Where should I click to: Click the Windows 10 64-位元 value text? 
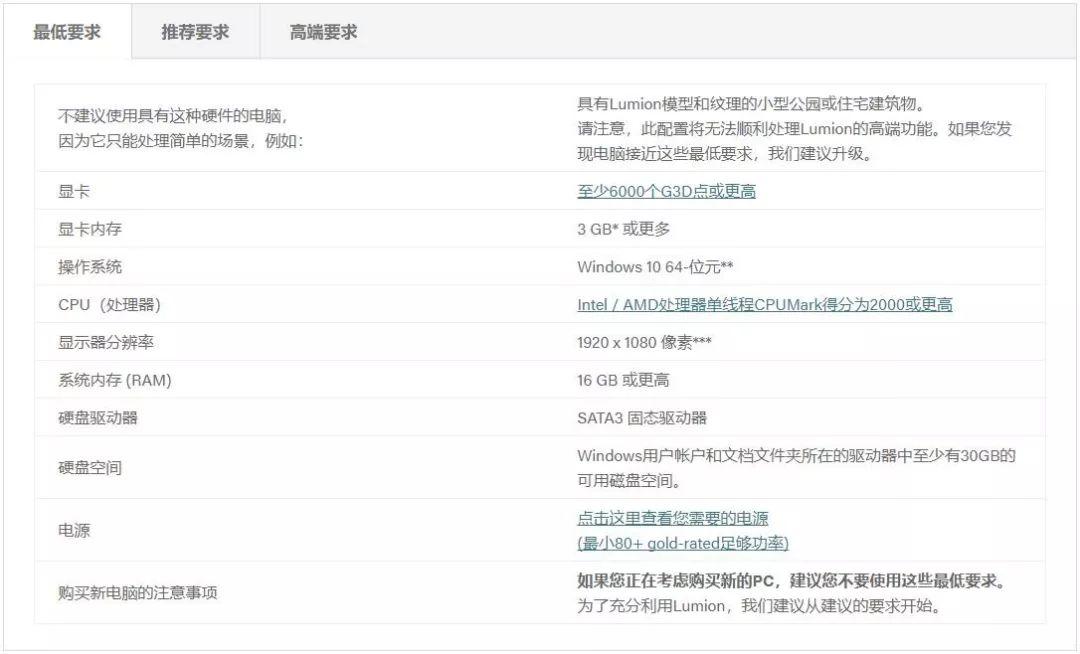pos(655,267)
